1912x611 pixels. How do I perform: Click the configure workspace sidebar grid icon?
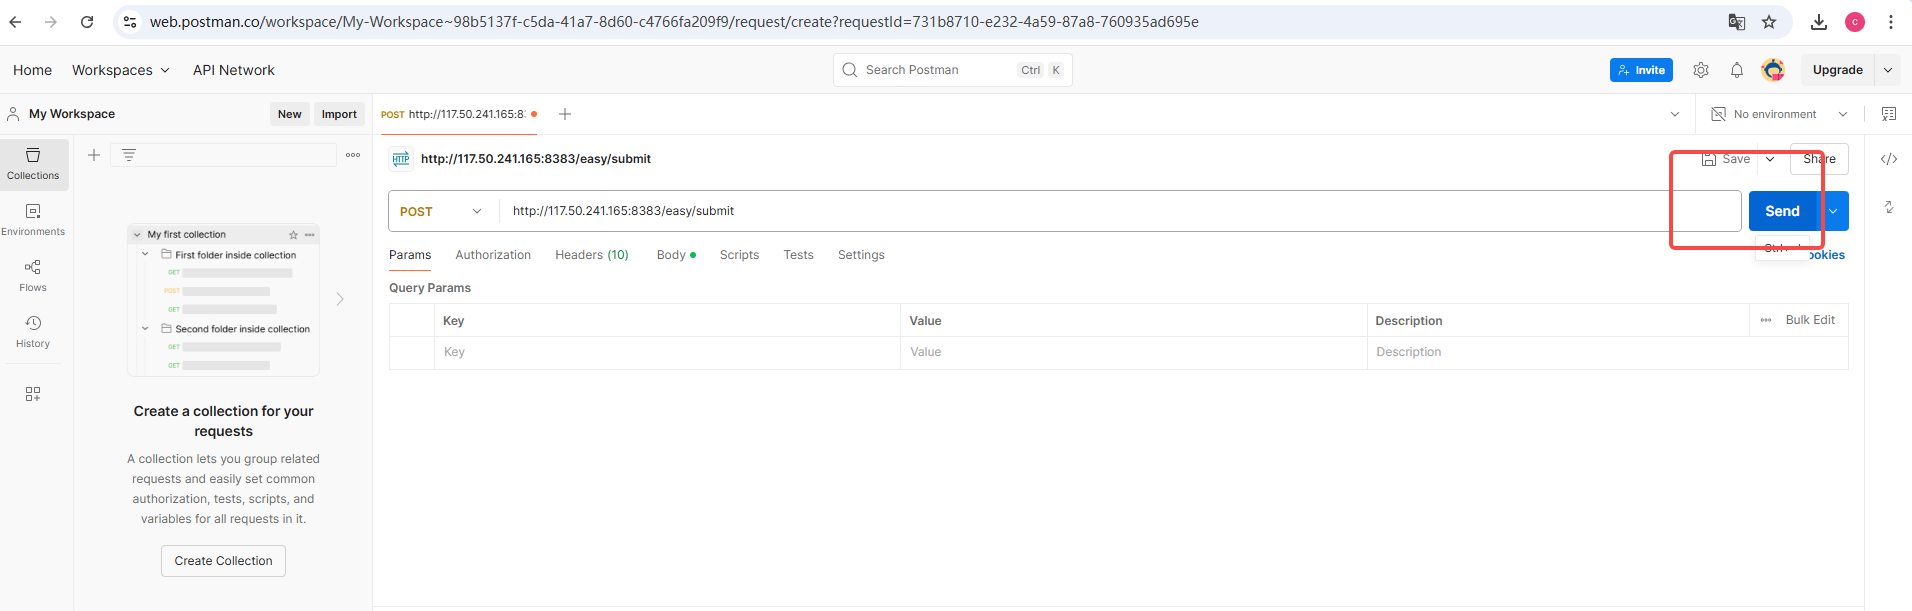tap(33, 394)
